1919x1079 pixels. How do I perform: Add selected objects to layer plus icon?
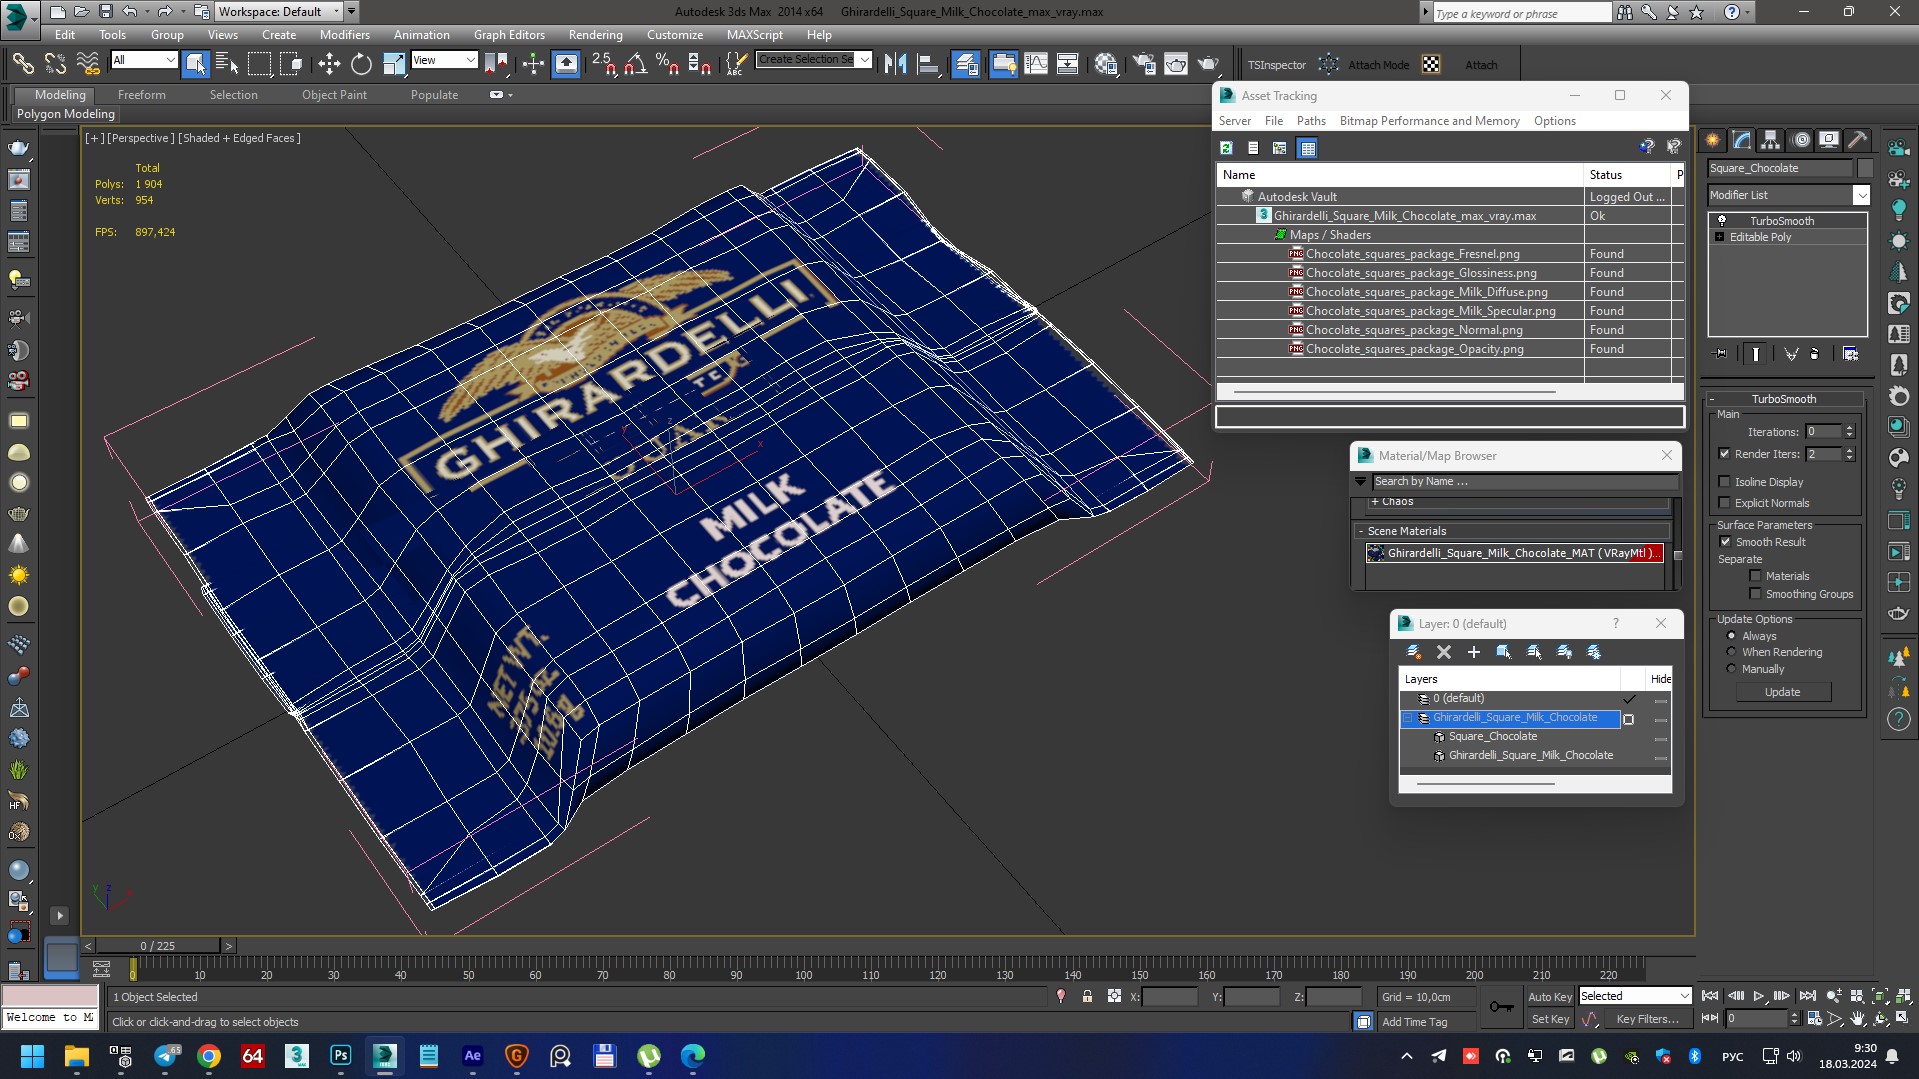(x=1473, y=652)
